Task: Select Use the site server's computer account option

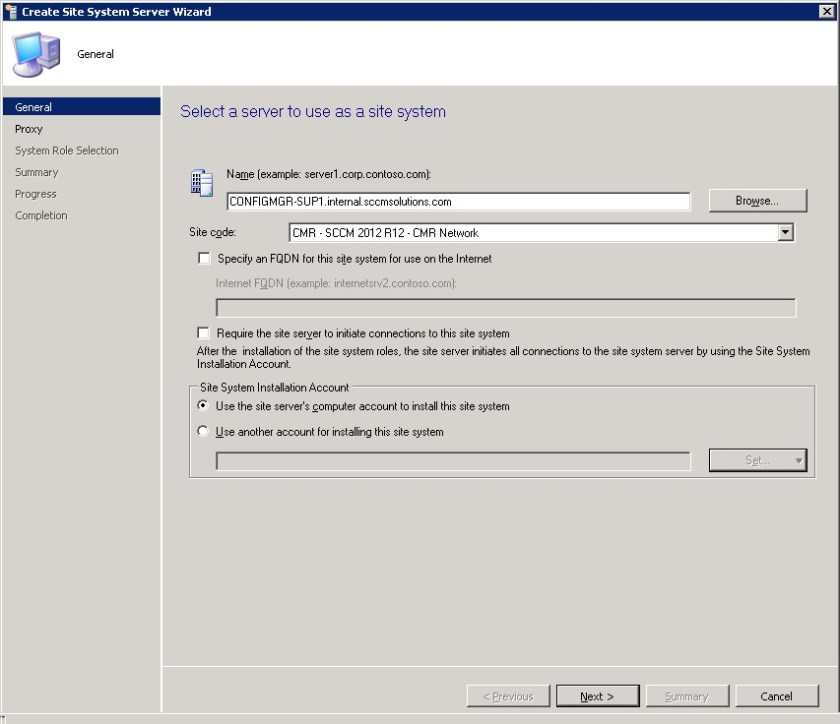Action: coord(204,406)
